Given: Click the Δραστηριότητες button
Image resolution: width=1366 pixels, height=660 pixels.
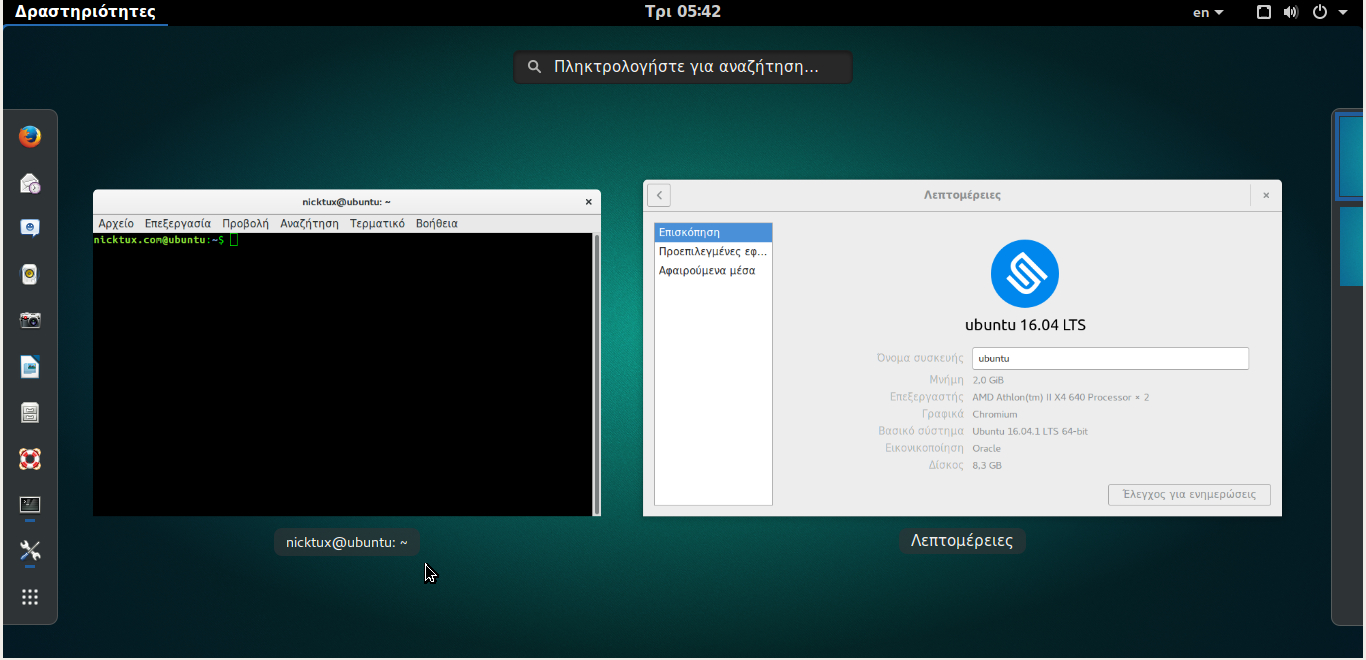Looking at the screenshot, I should 85,12.
